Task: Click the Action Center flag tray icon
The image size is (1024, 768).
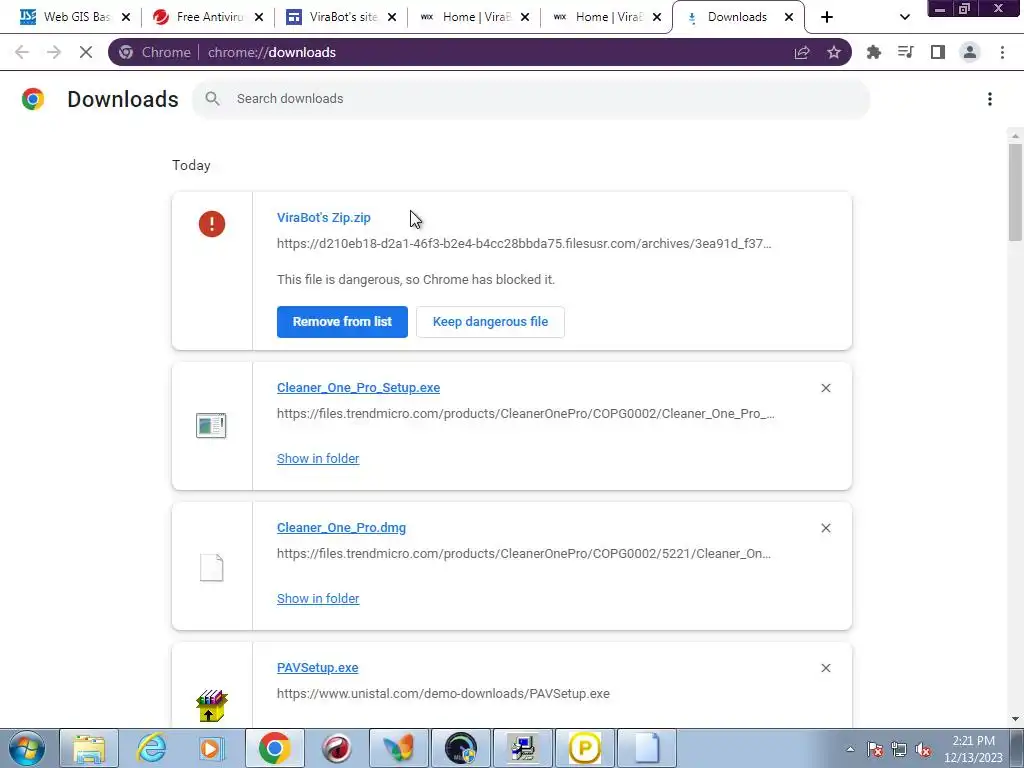Action: pos(875,750)
